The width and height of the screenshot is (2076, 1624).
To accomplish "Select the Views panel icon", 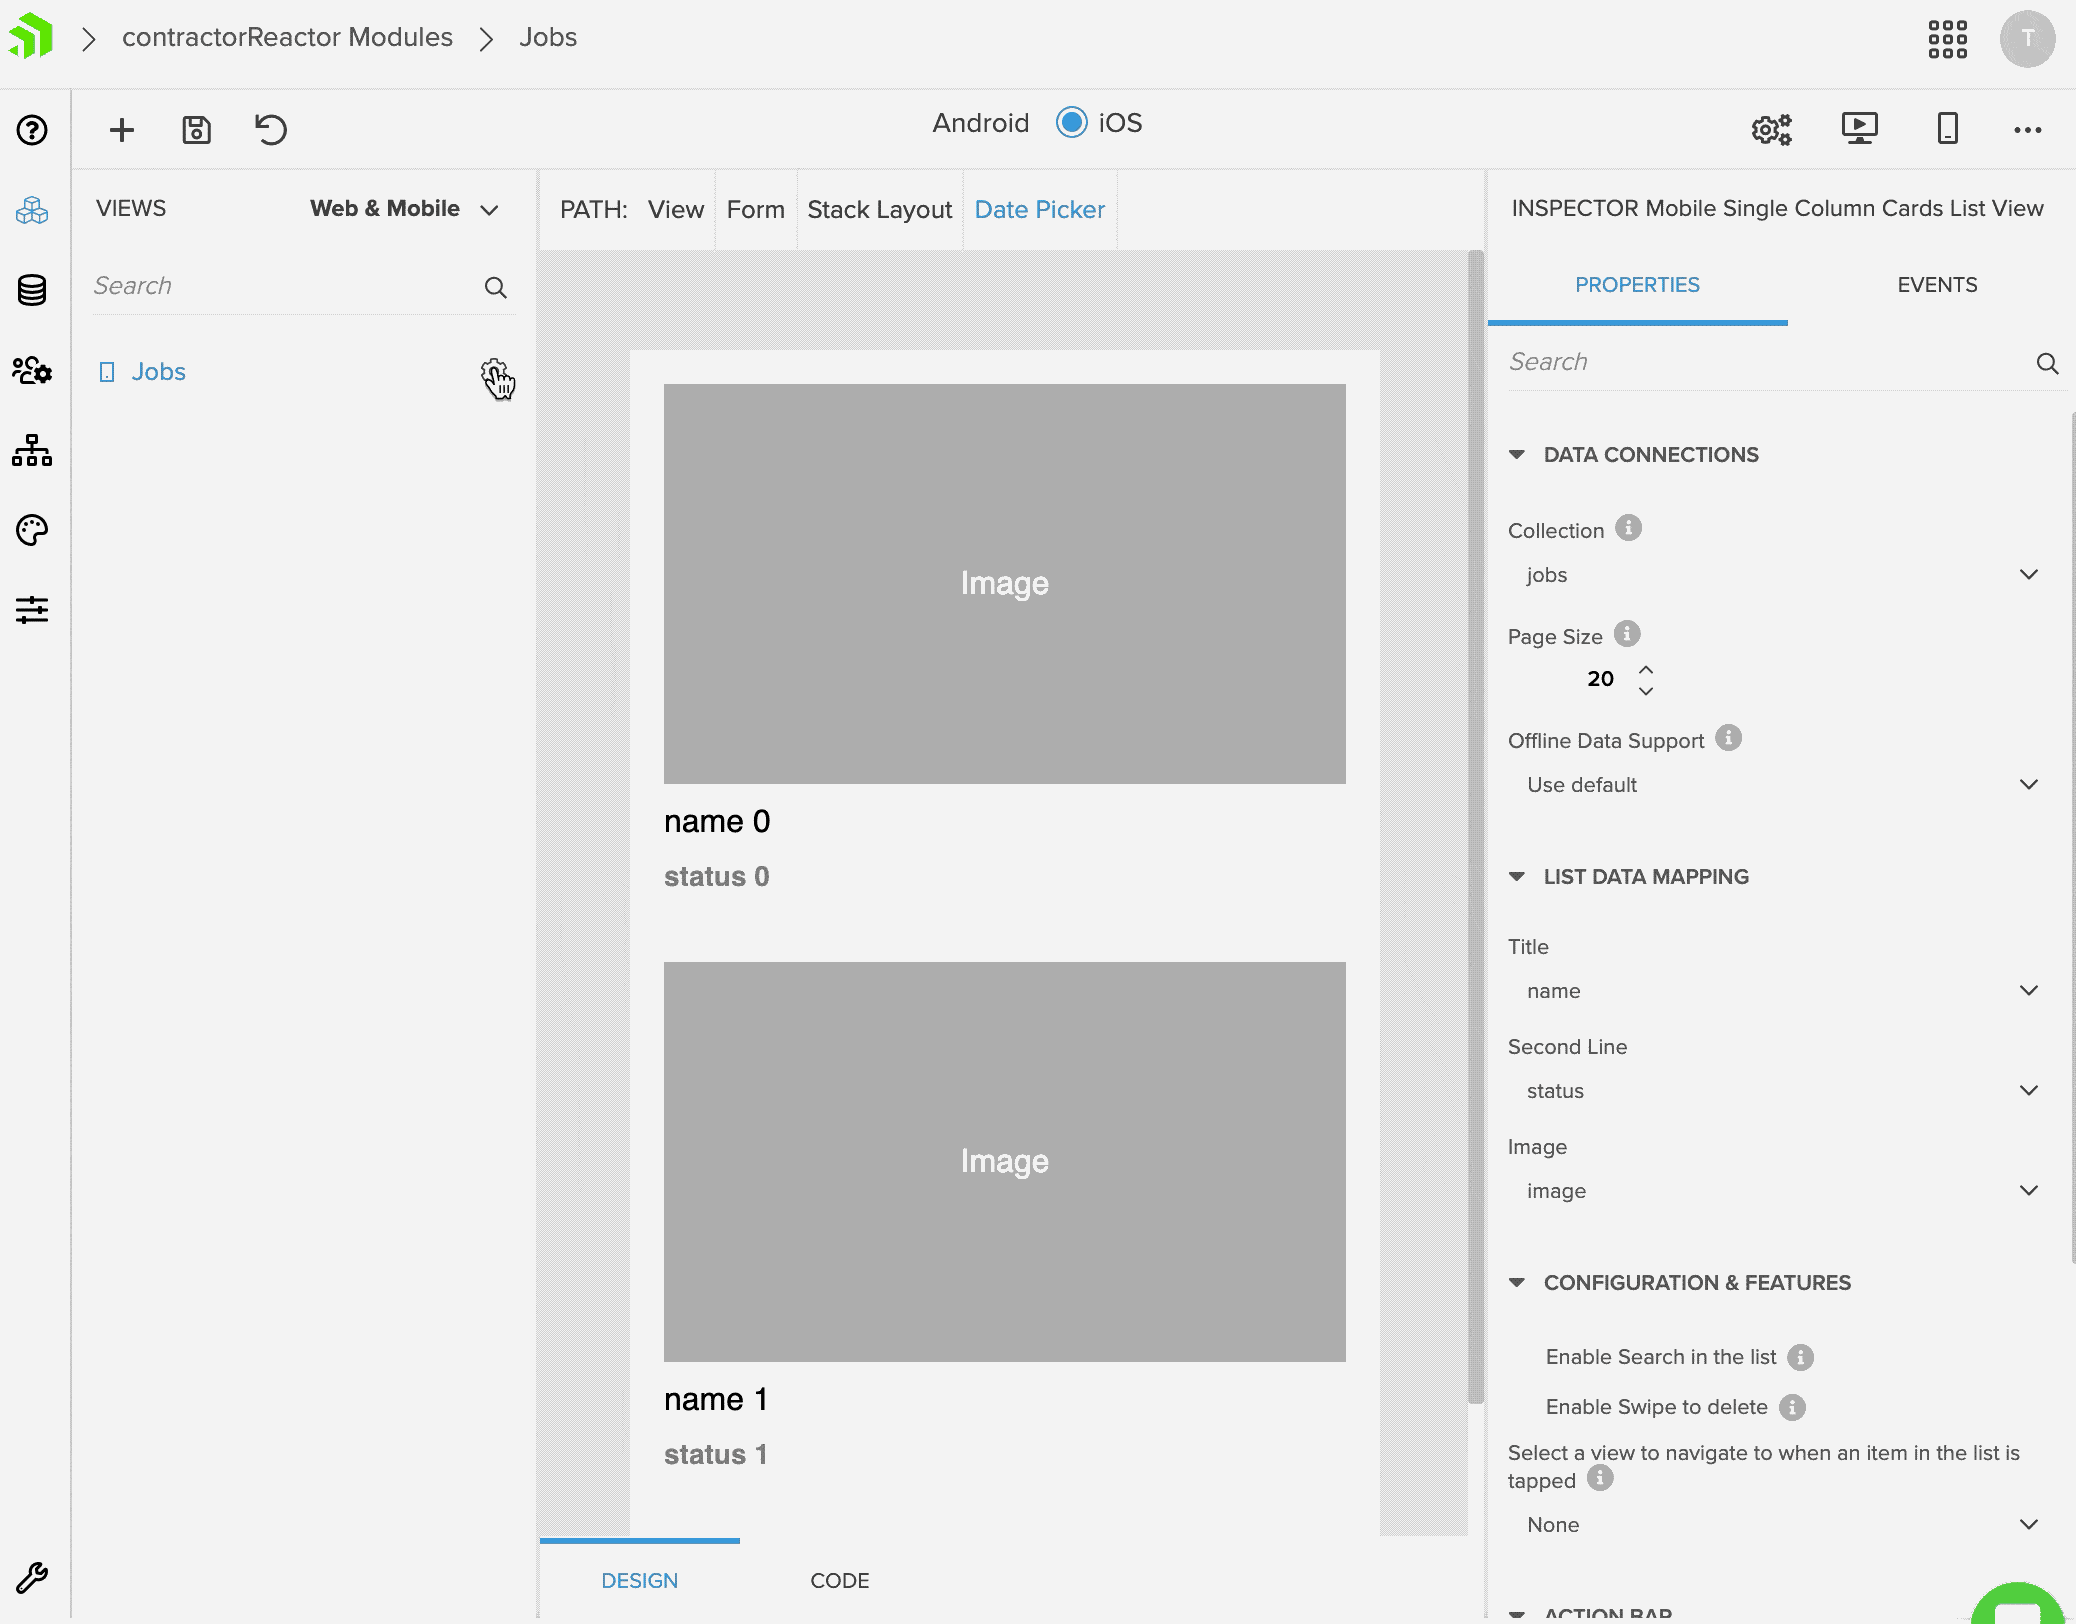I will 31,209.
